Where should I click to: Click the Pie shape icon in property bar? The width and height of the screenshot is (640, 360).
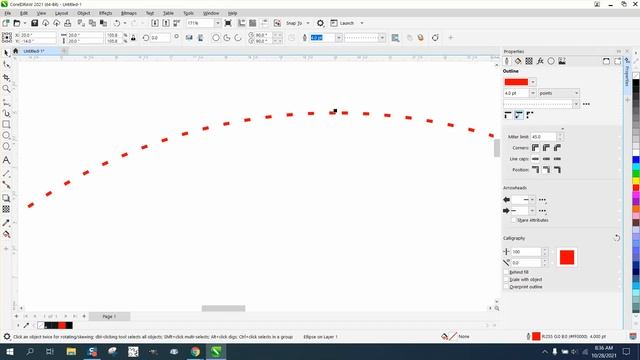coord(227,38)
